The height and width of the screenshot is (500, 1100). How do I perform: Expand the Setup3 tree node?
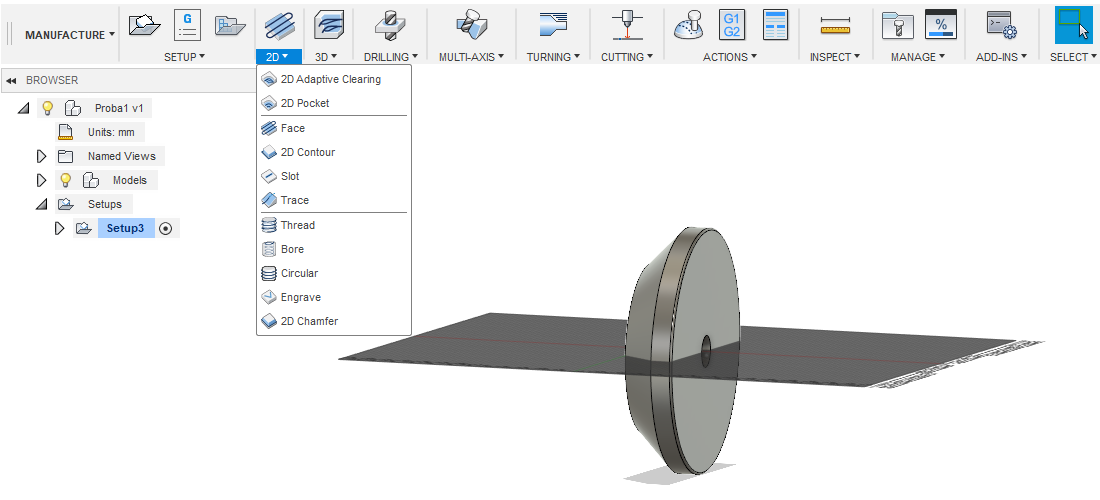[x=59, y=228]
